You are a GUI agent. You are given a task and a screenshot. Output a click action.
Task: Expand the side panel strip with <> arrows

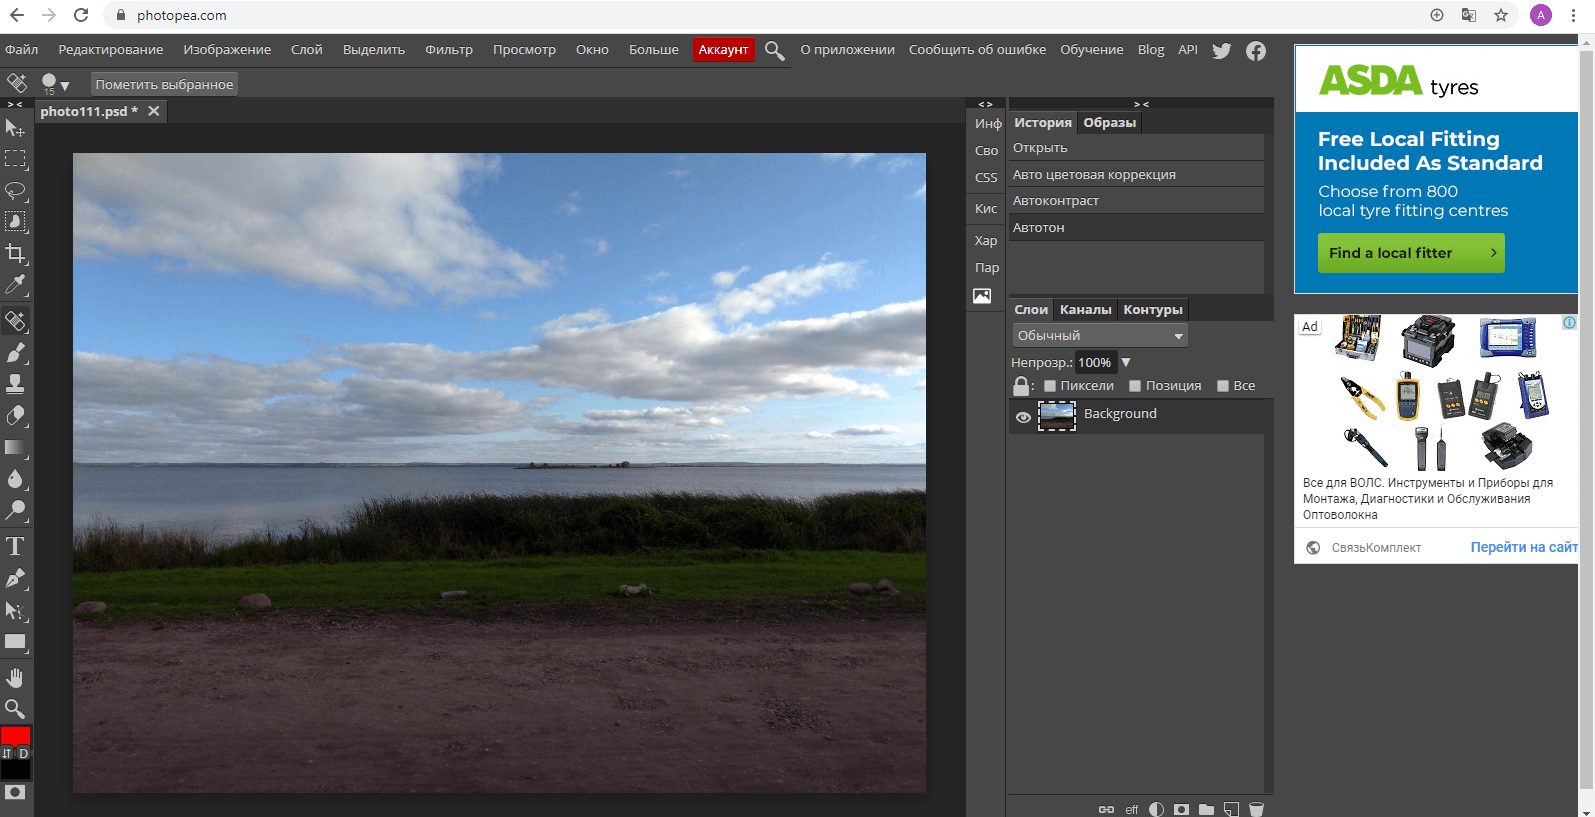(985, 104)
